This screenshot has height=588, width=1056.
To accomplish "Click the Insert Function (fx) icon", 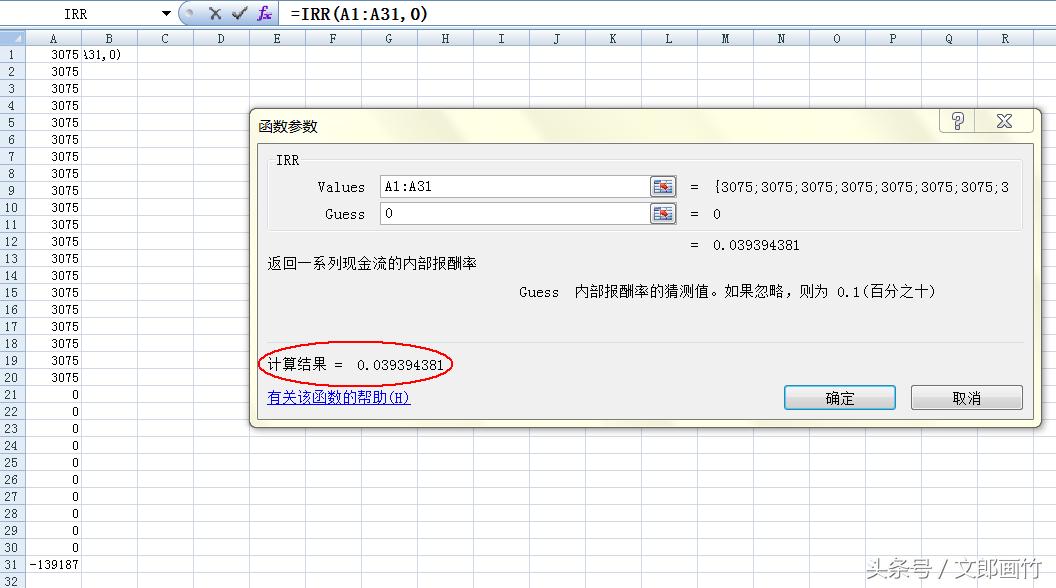I will pos(264,13).
